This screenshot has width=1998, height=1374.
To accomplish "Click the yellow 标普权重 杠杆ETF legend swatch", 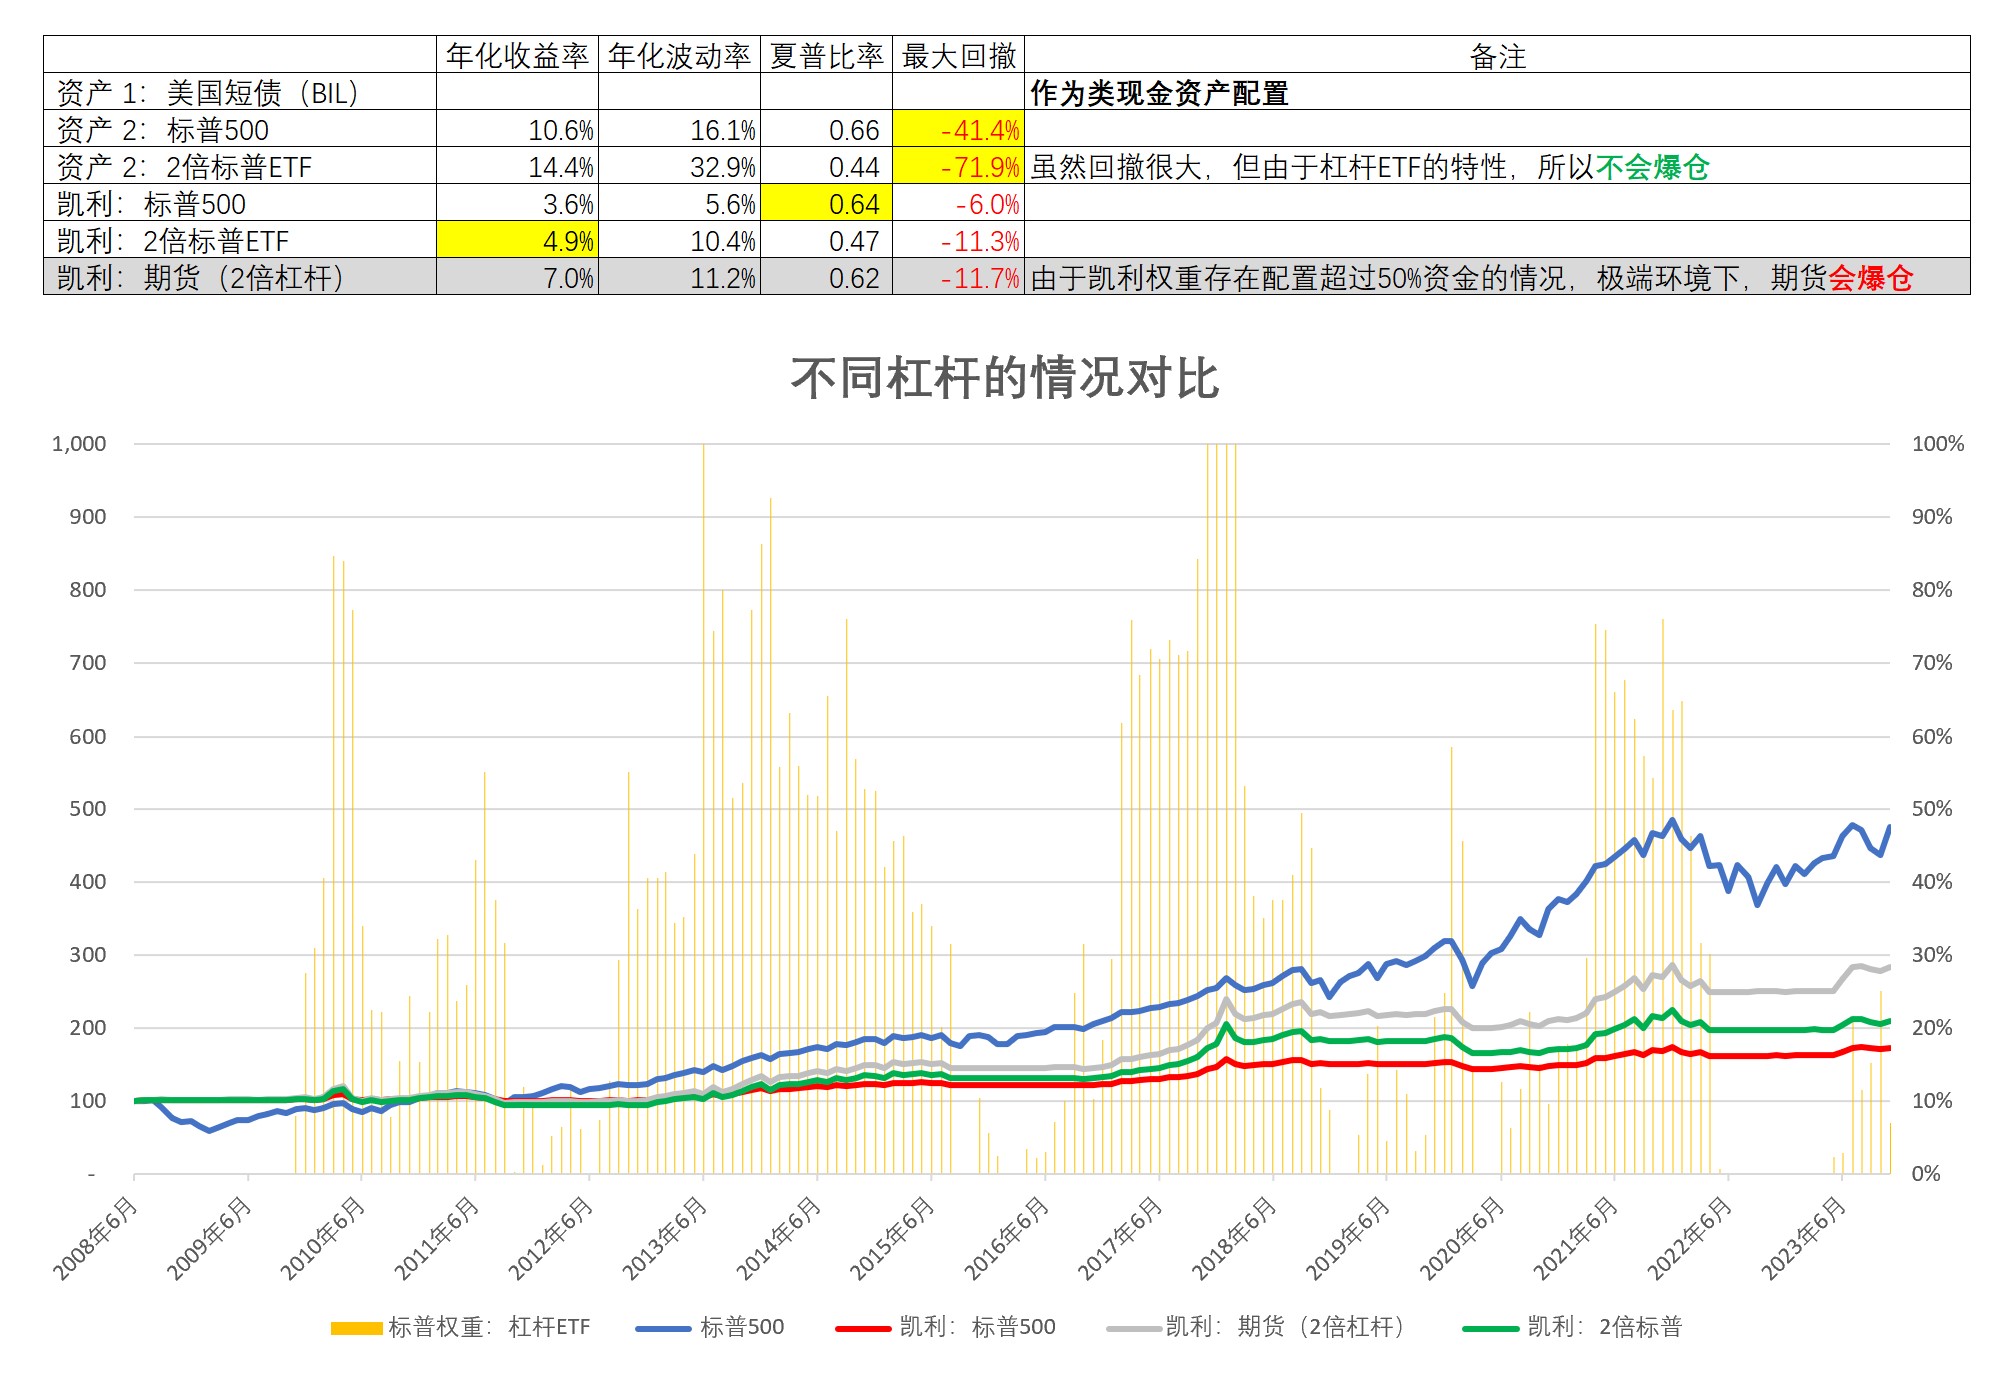I will 356,1328.
